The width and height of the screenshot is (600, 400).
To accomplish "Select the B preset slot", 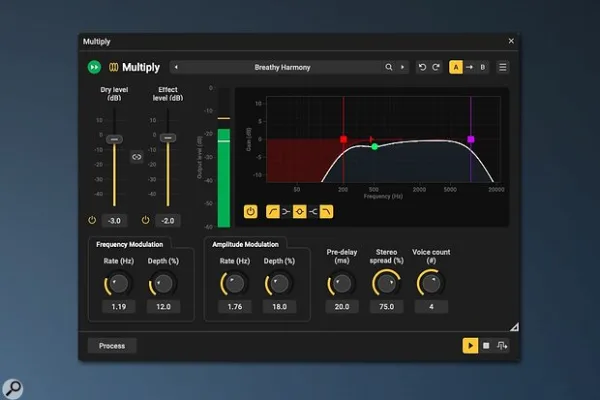I will coord(483,67).
